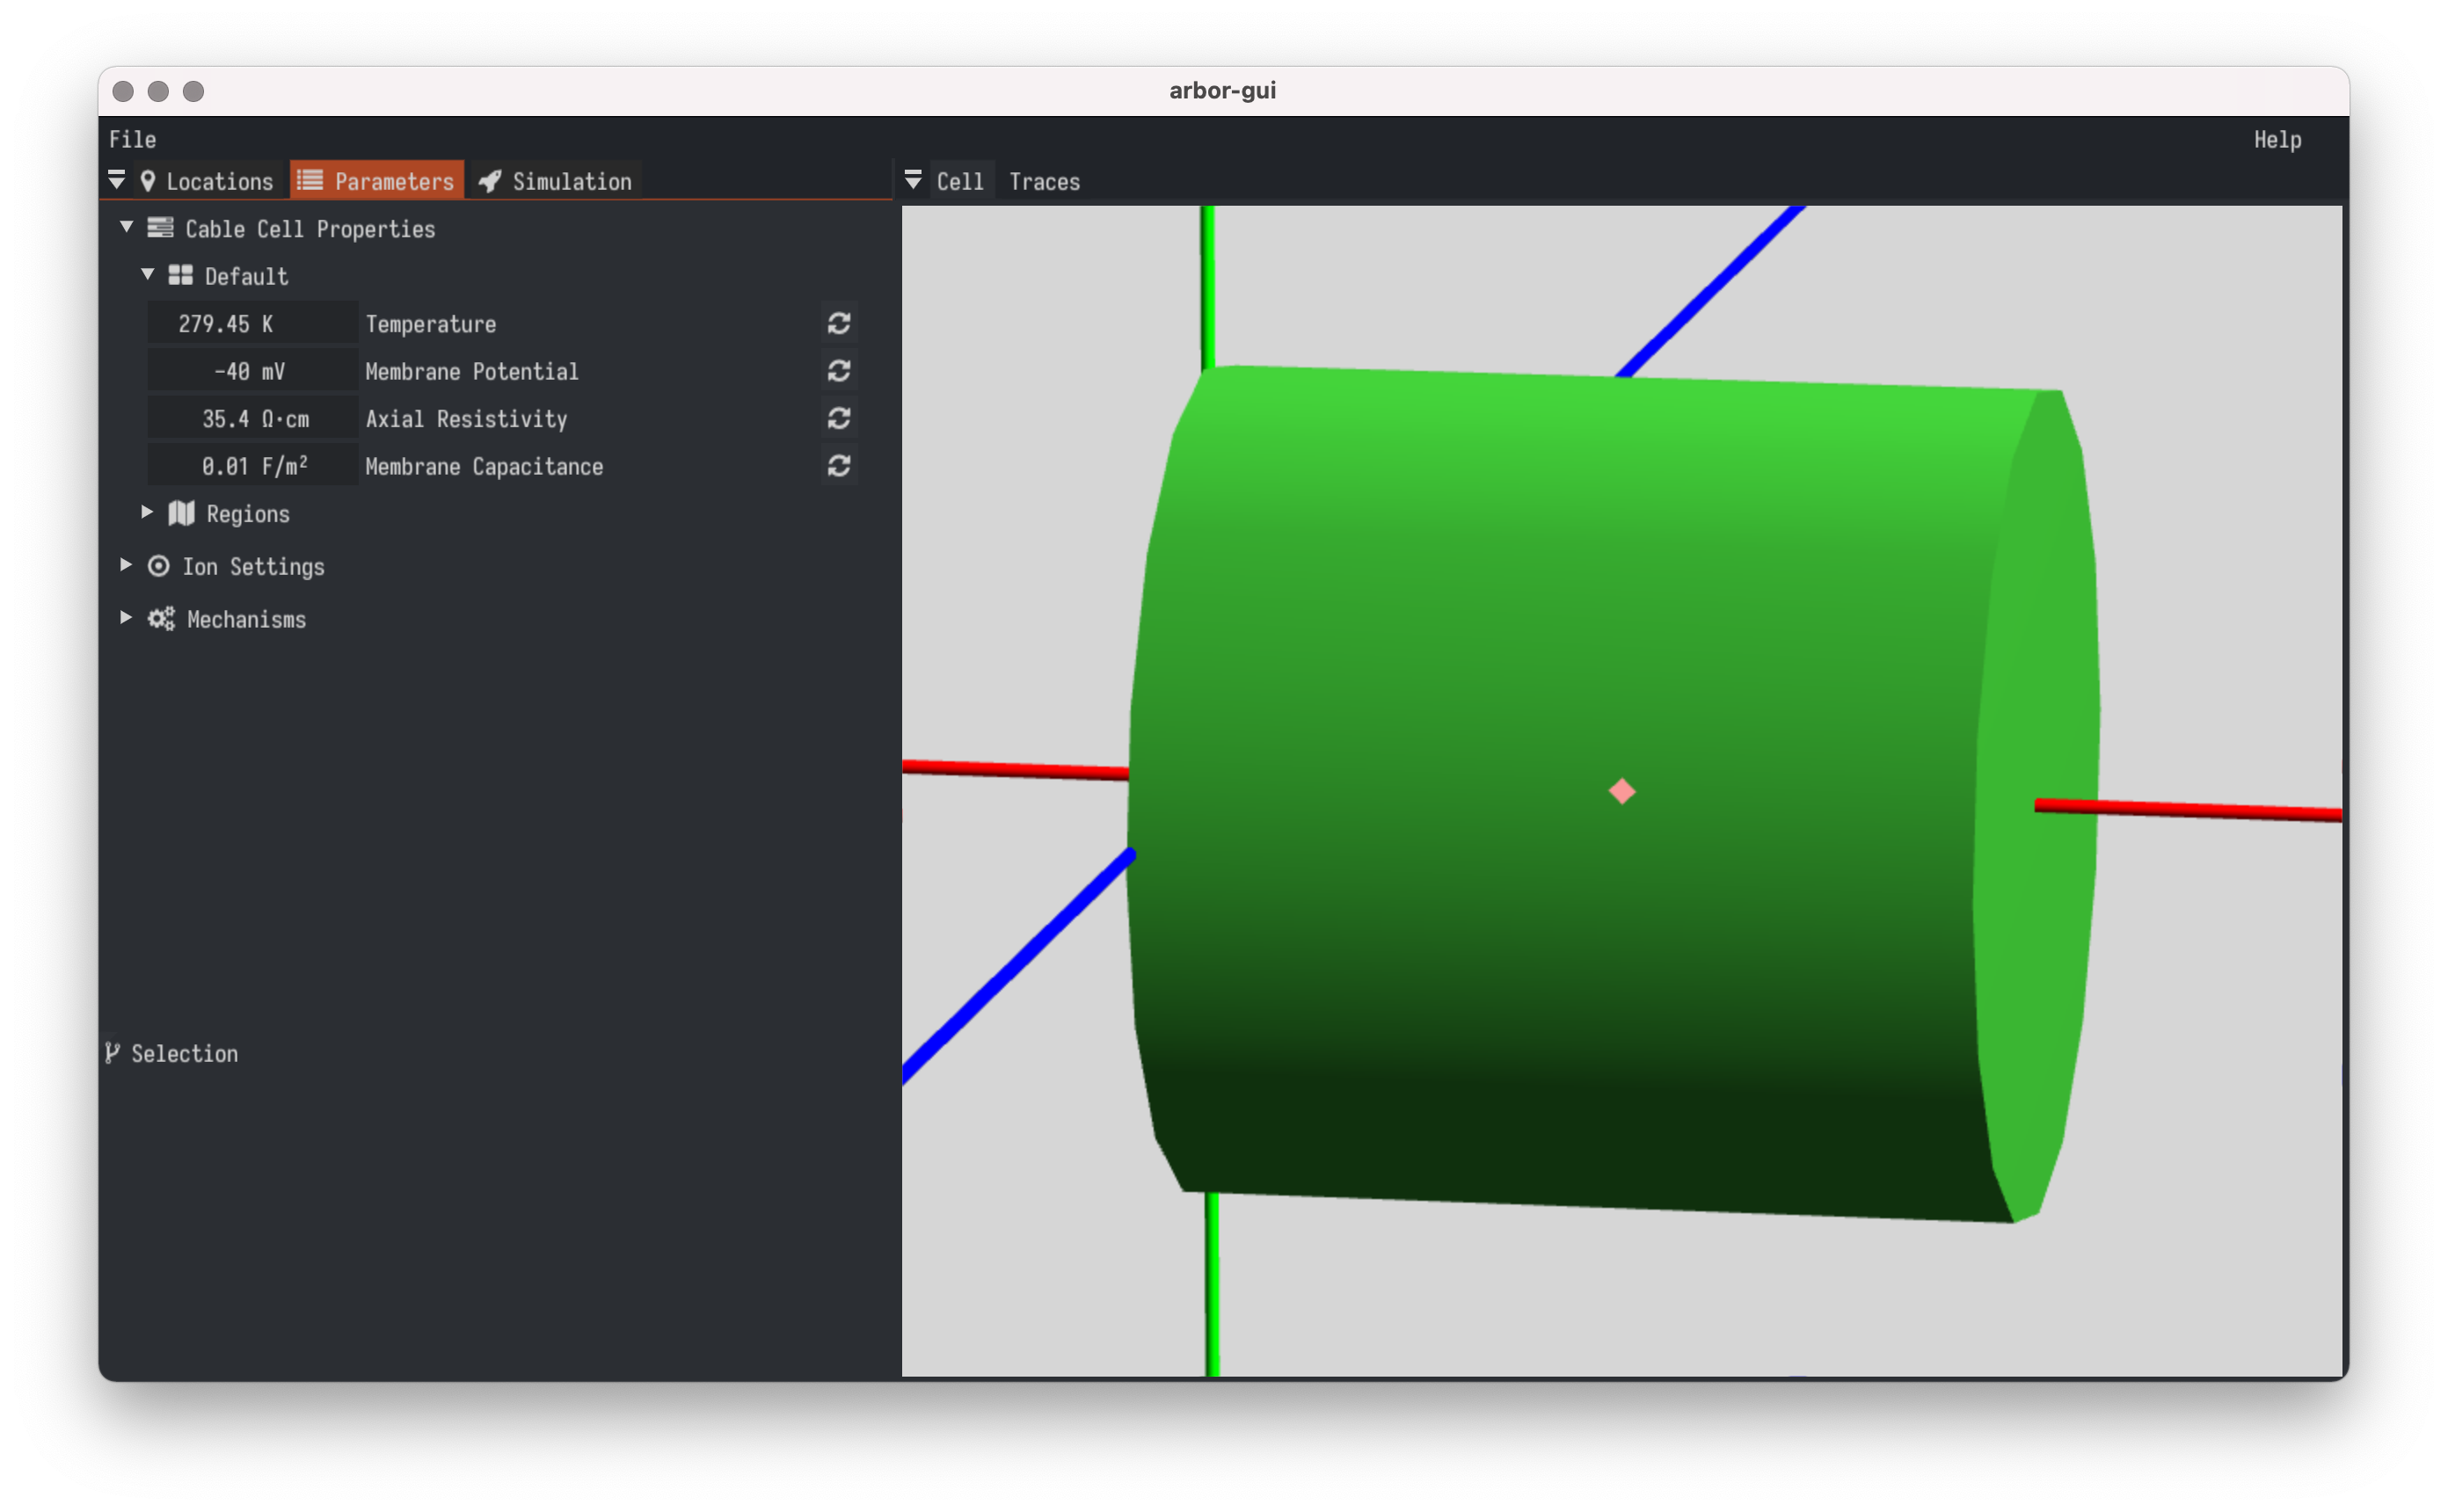Reset Temperature to its default value
The height and width of the screenshot is (1512, 2448).
point(838,323)
